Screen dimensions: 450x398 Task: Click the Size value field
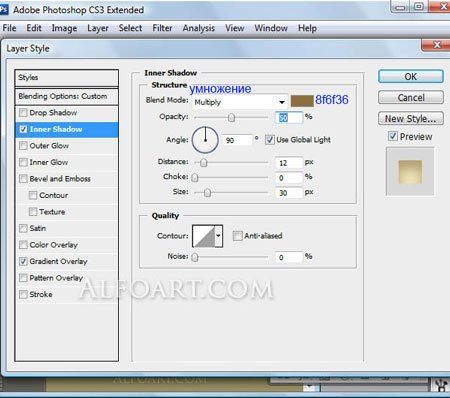coord(289,193)
